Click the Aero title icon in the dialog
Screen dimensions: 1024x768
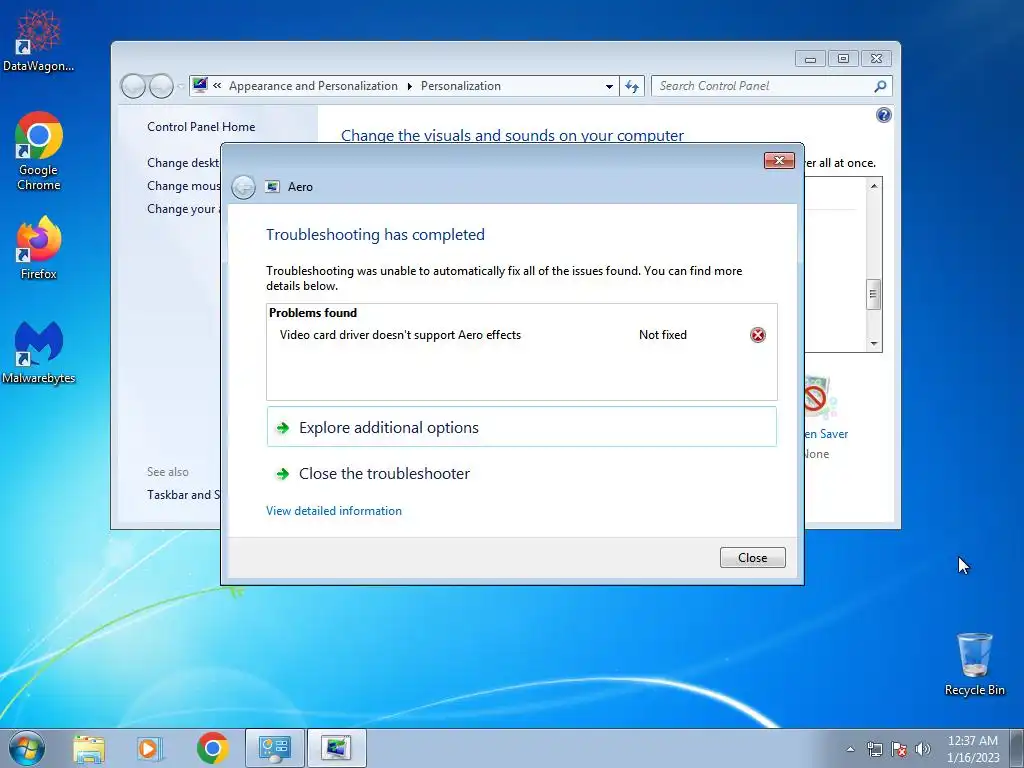[272, 187]
